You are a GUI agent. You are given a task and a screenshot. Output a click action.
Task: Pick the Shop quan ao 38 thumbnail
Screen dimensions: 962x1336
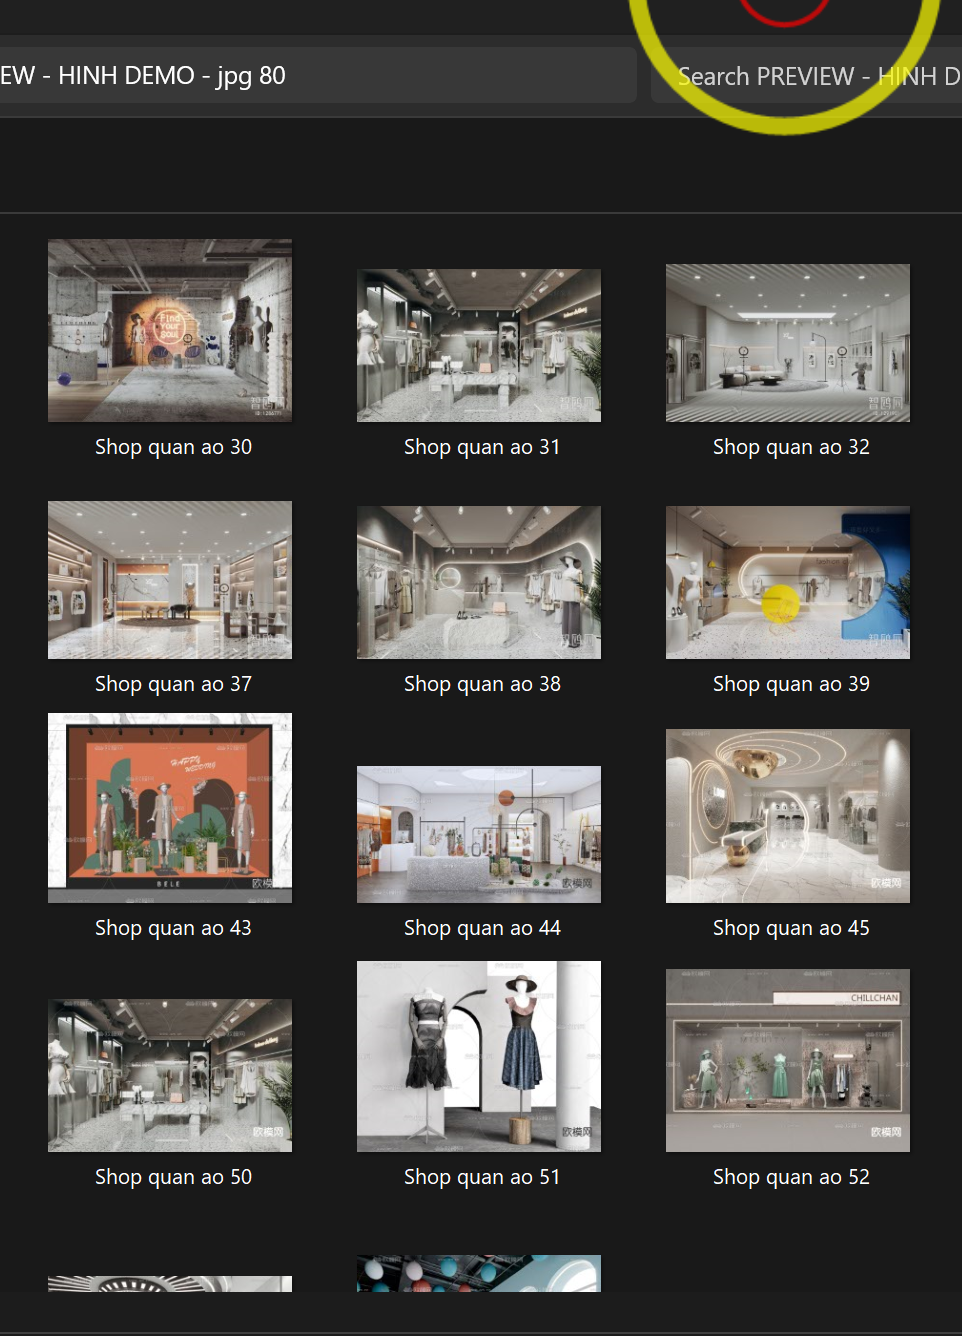(x=479, y=582)
